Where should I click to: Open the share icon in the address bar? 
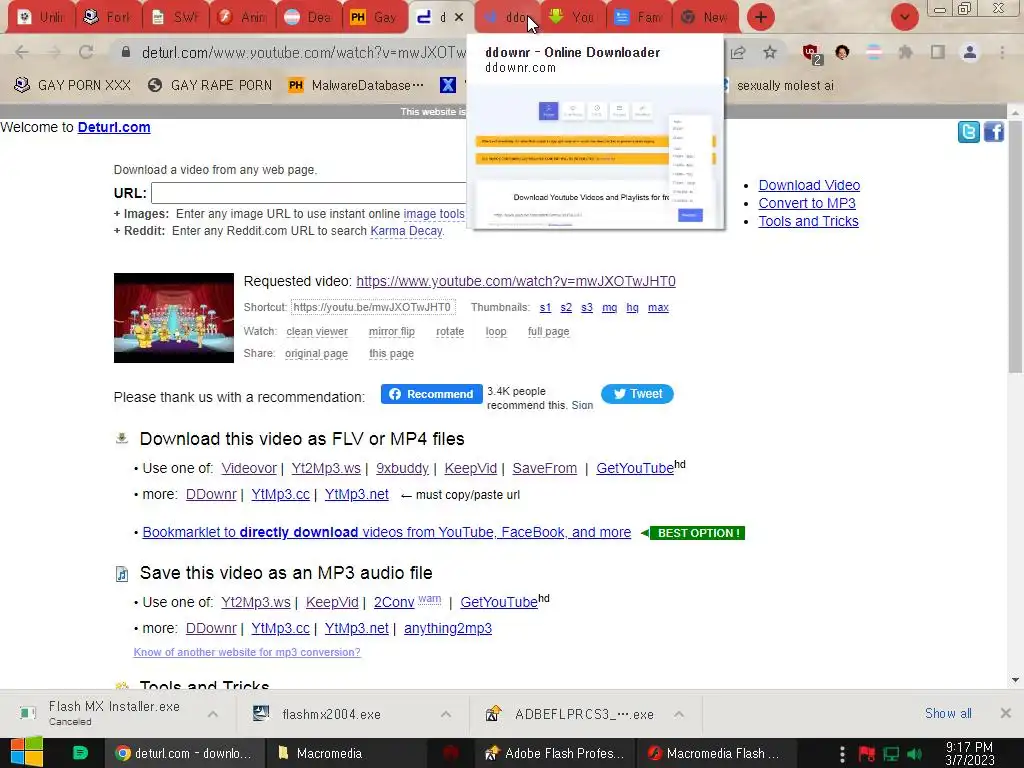(738, 52)
